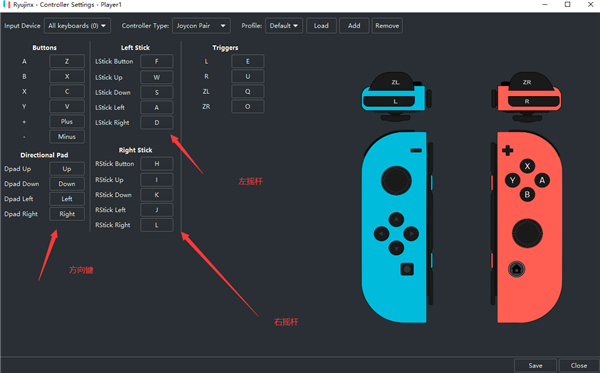Expand the Controller Type Joycon Pair dropdown

click(x=201, y=26)
